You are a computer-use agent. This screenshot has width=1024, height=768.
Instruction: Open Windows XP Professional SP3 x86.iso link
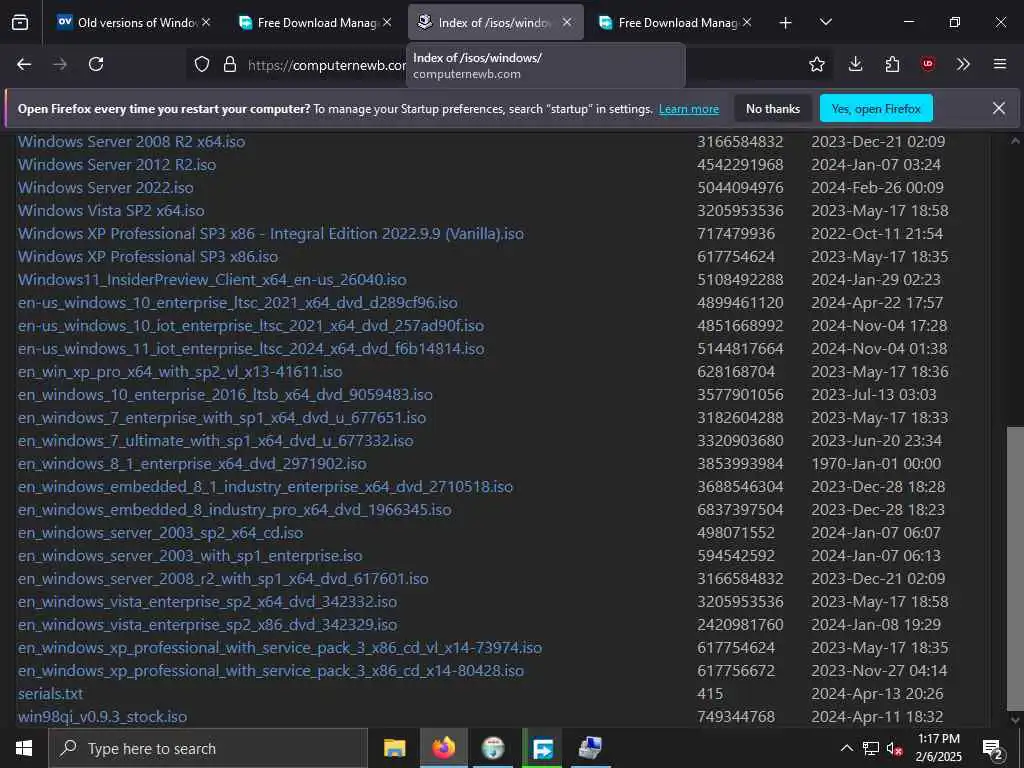[148, 257]
